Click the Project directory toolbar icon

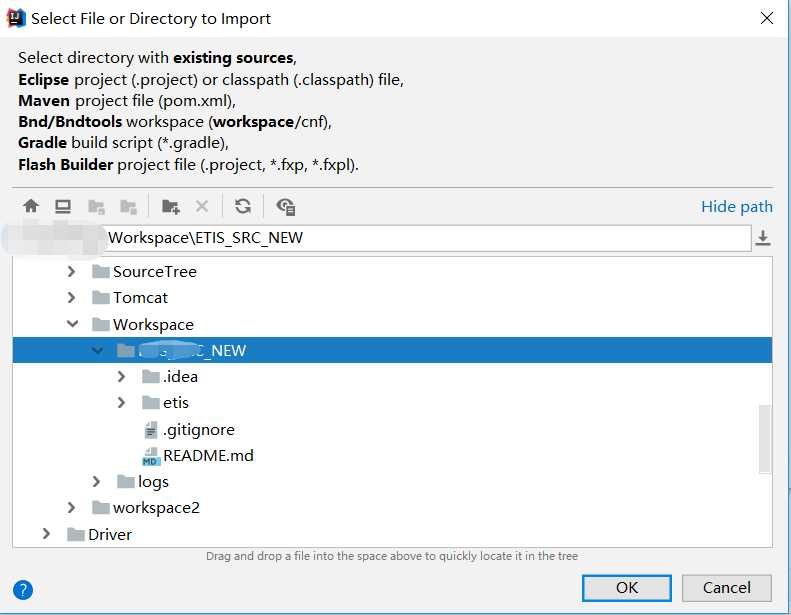[96, 206]
